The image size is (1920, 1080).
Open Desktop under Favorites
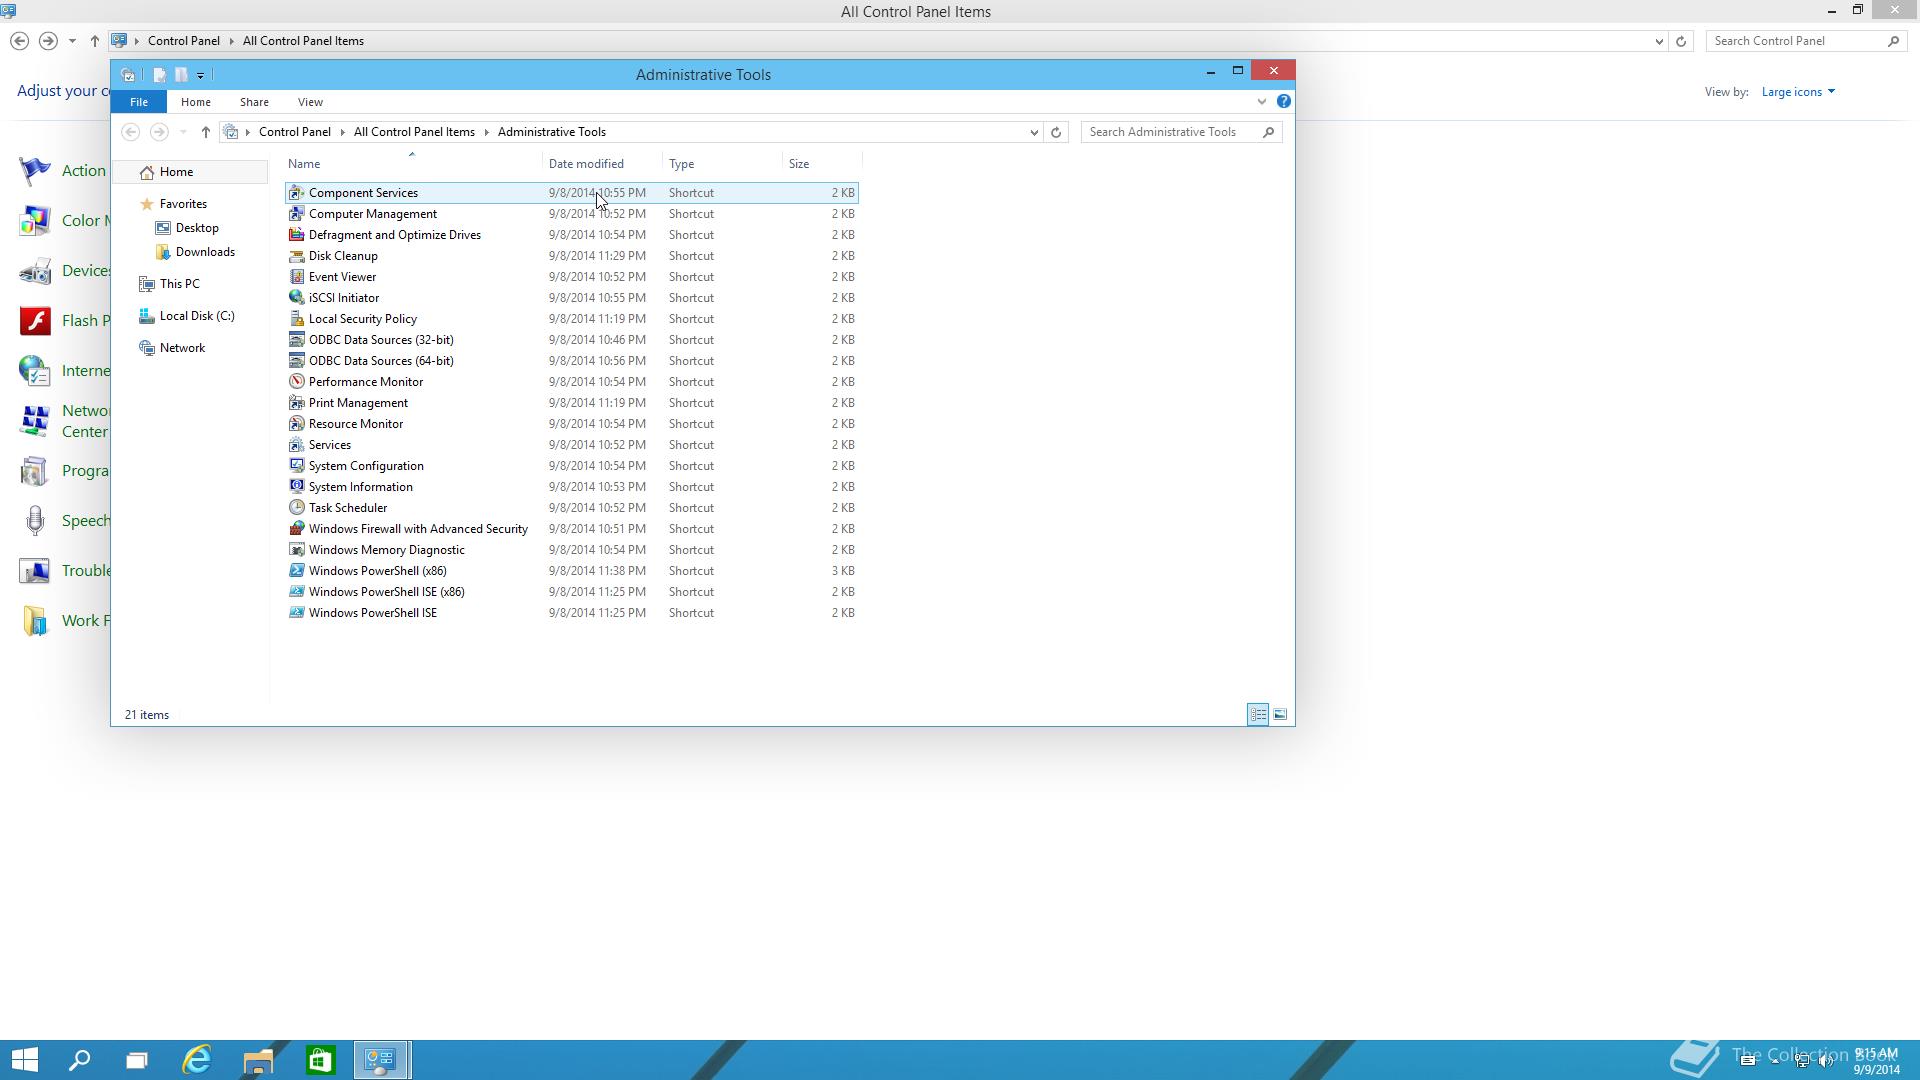[x=197, y=228]
